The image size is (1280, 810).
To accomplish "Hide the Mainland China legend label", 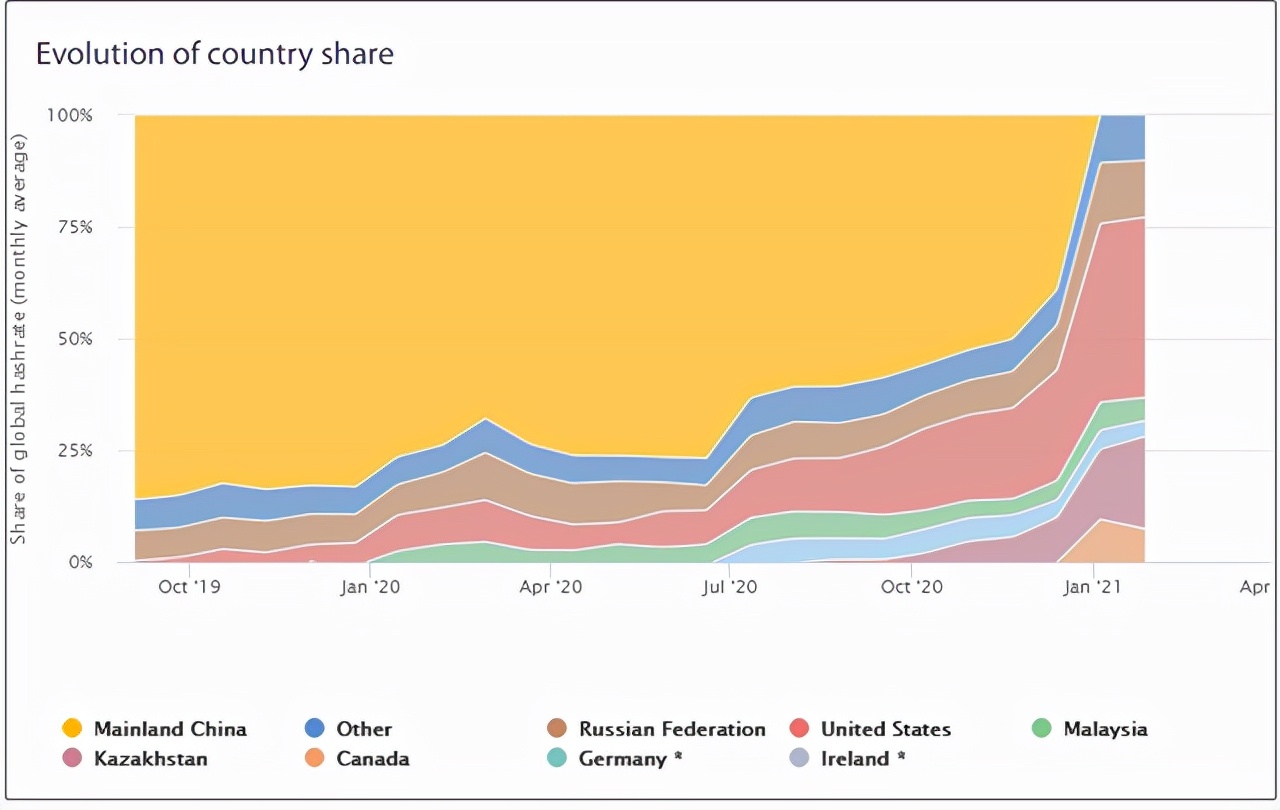I will (x=170, y=729).
